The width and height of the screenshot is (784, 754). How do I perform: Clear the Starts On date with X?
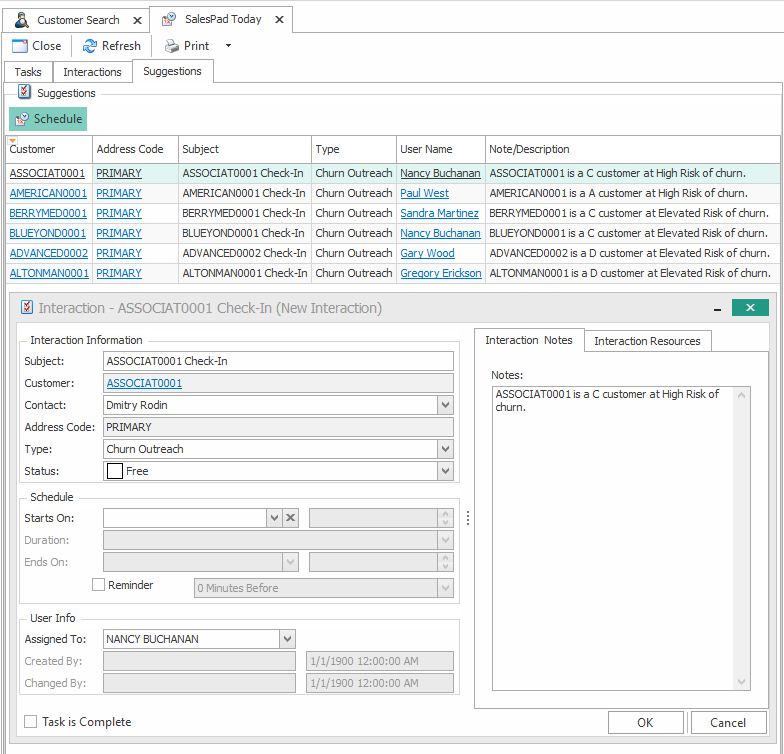[290, 518]
